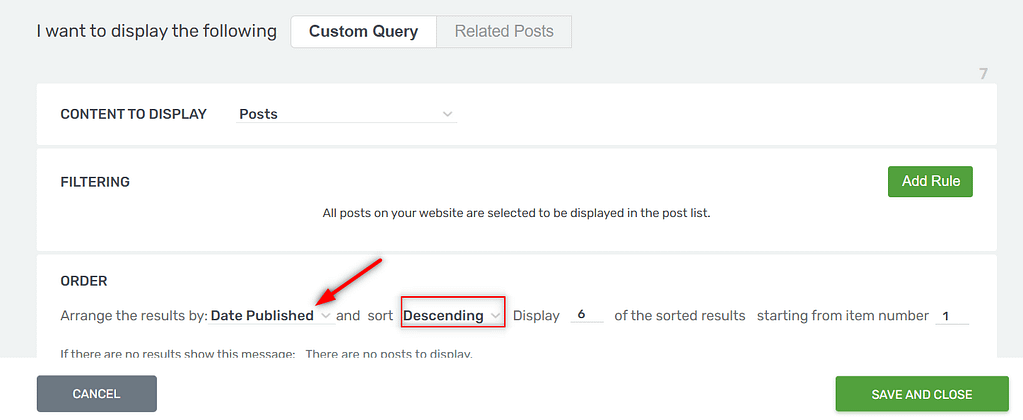
Task: Focus the starting item number field
Action: point(951,316)
